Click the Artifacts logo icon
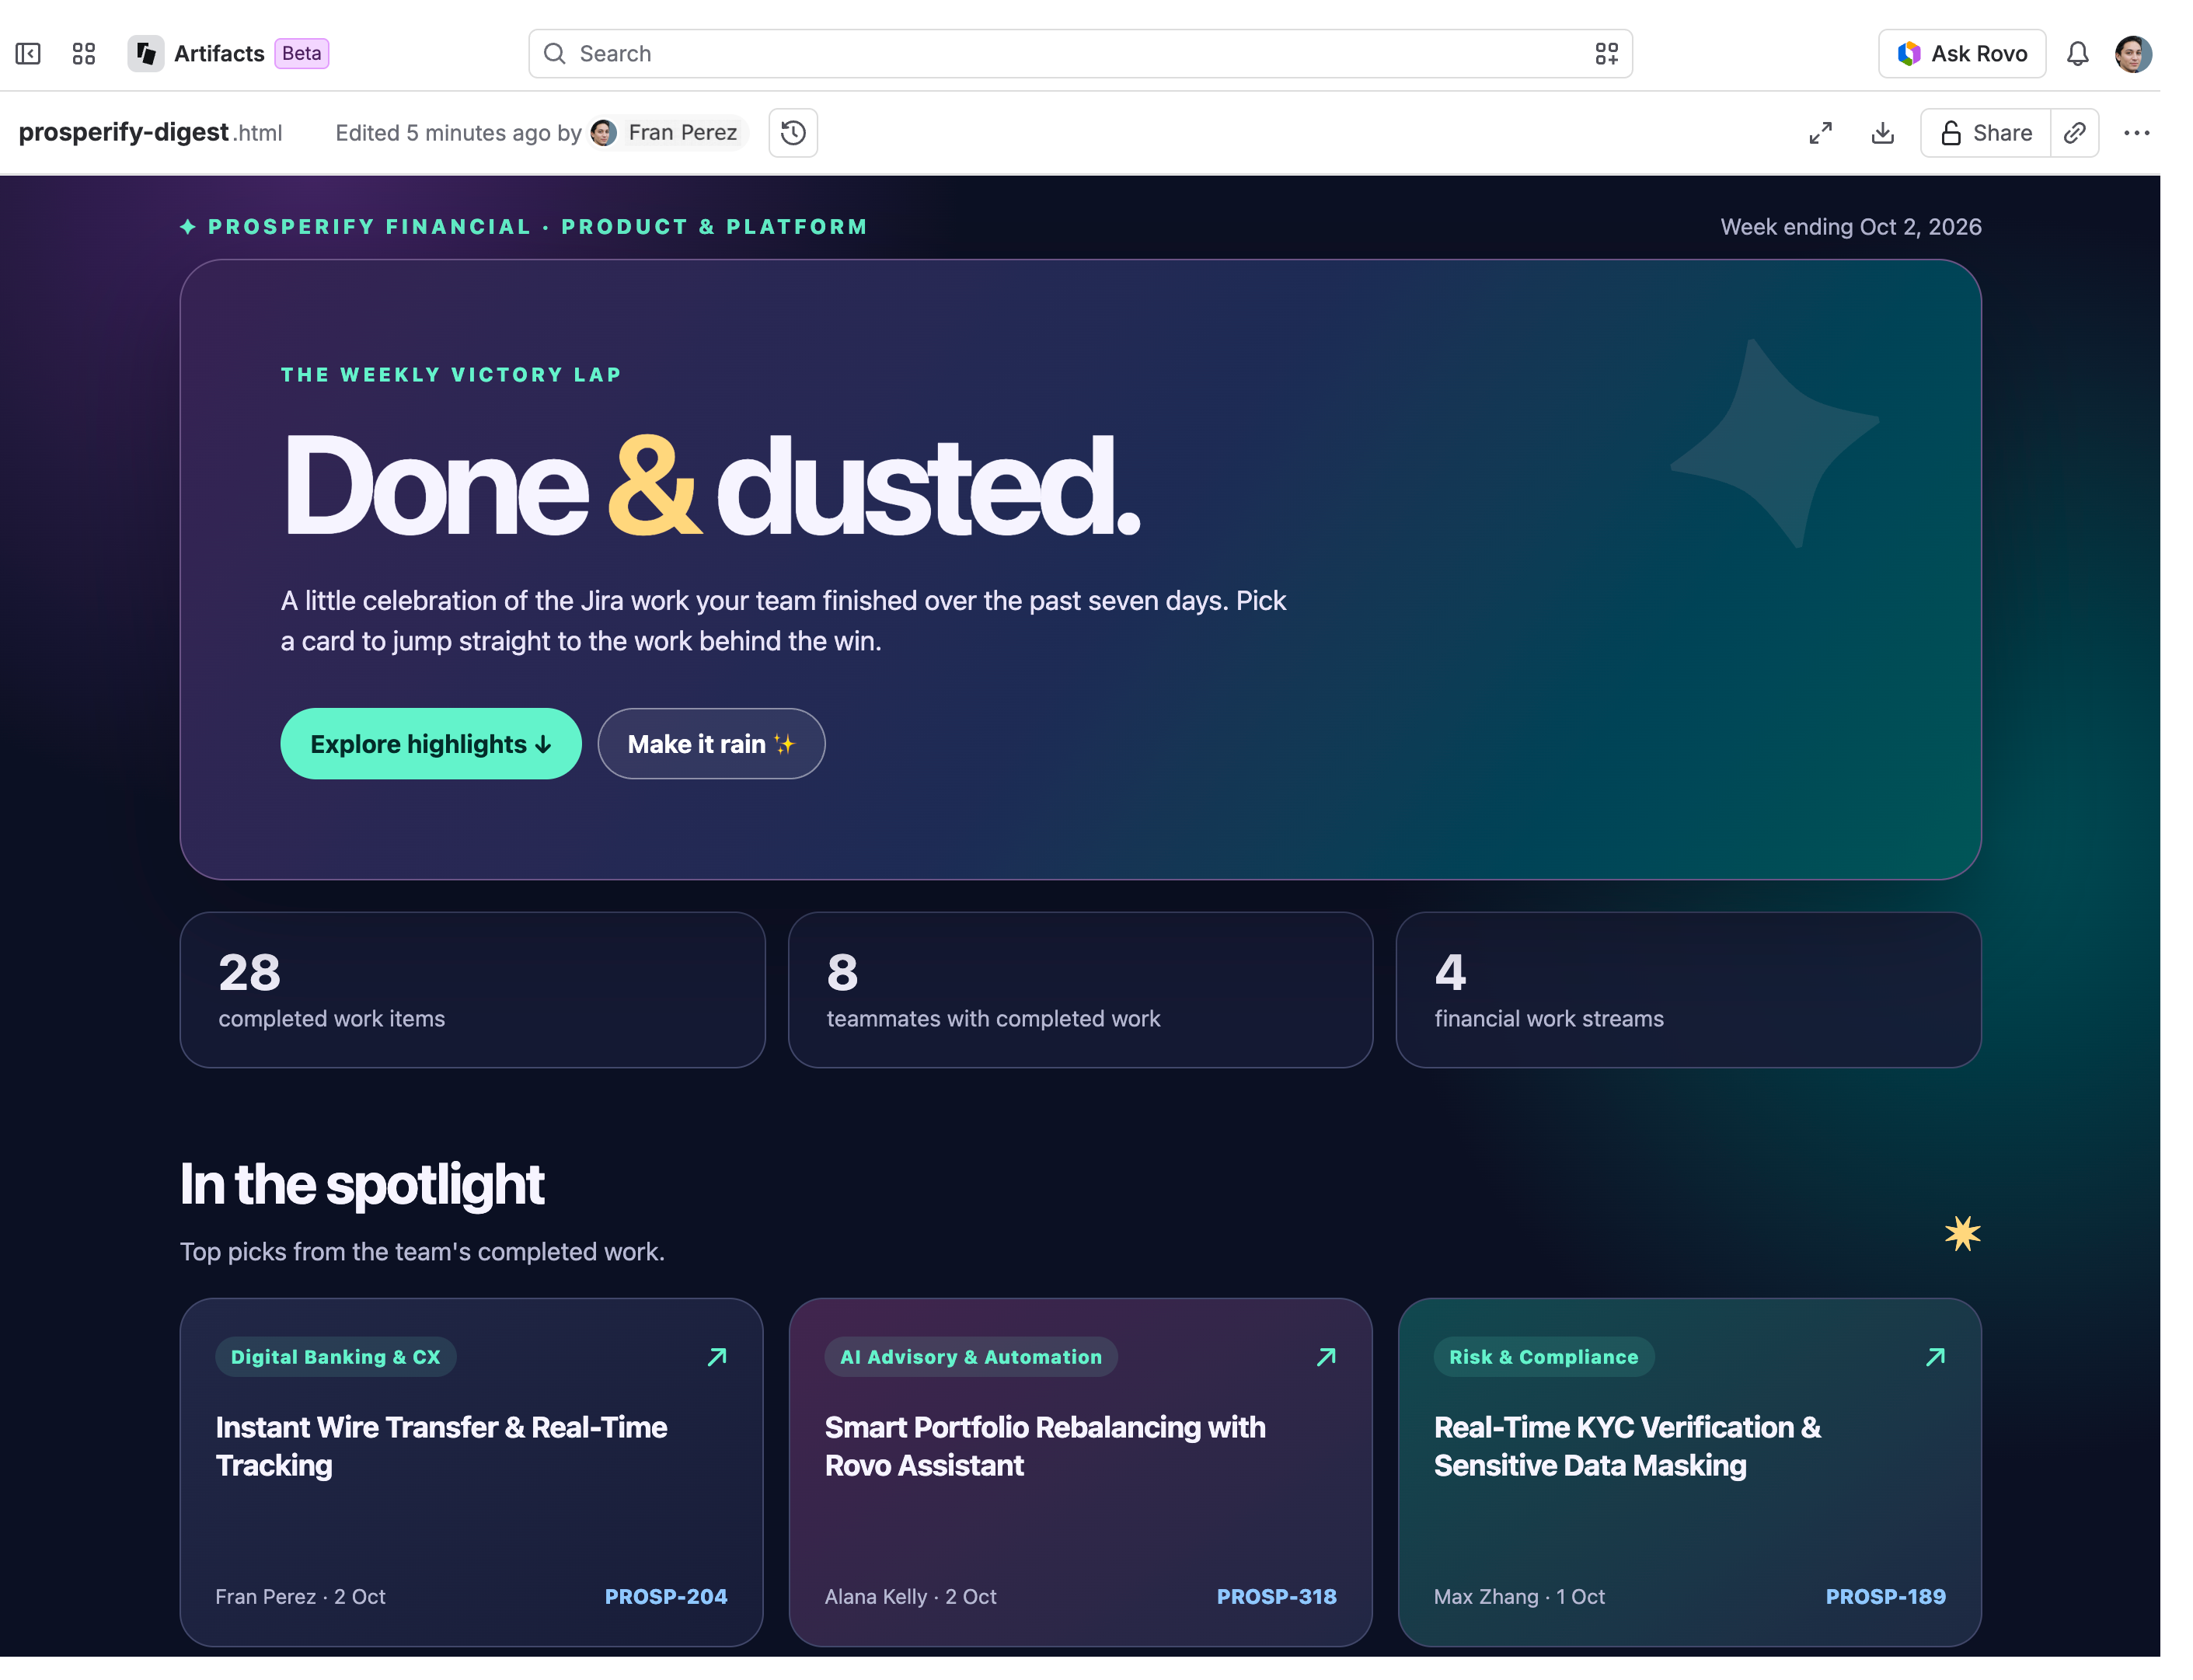 click(146, 54)
